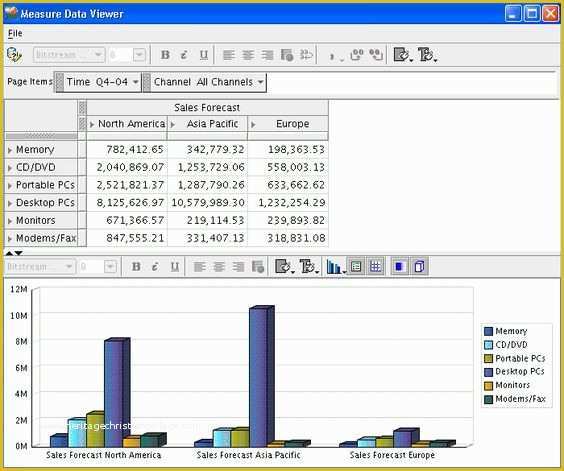Open the graph font color tool
The width and height of the screenshot is (564, 471).
(x=309, y=267)
